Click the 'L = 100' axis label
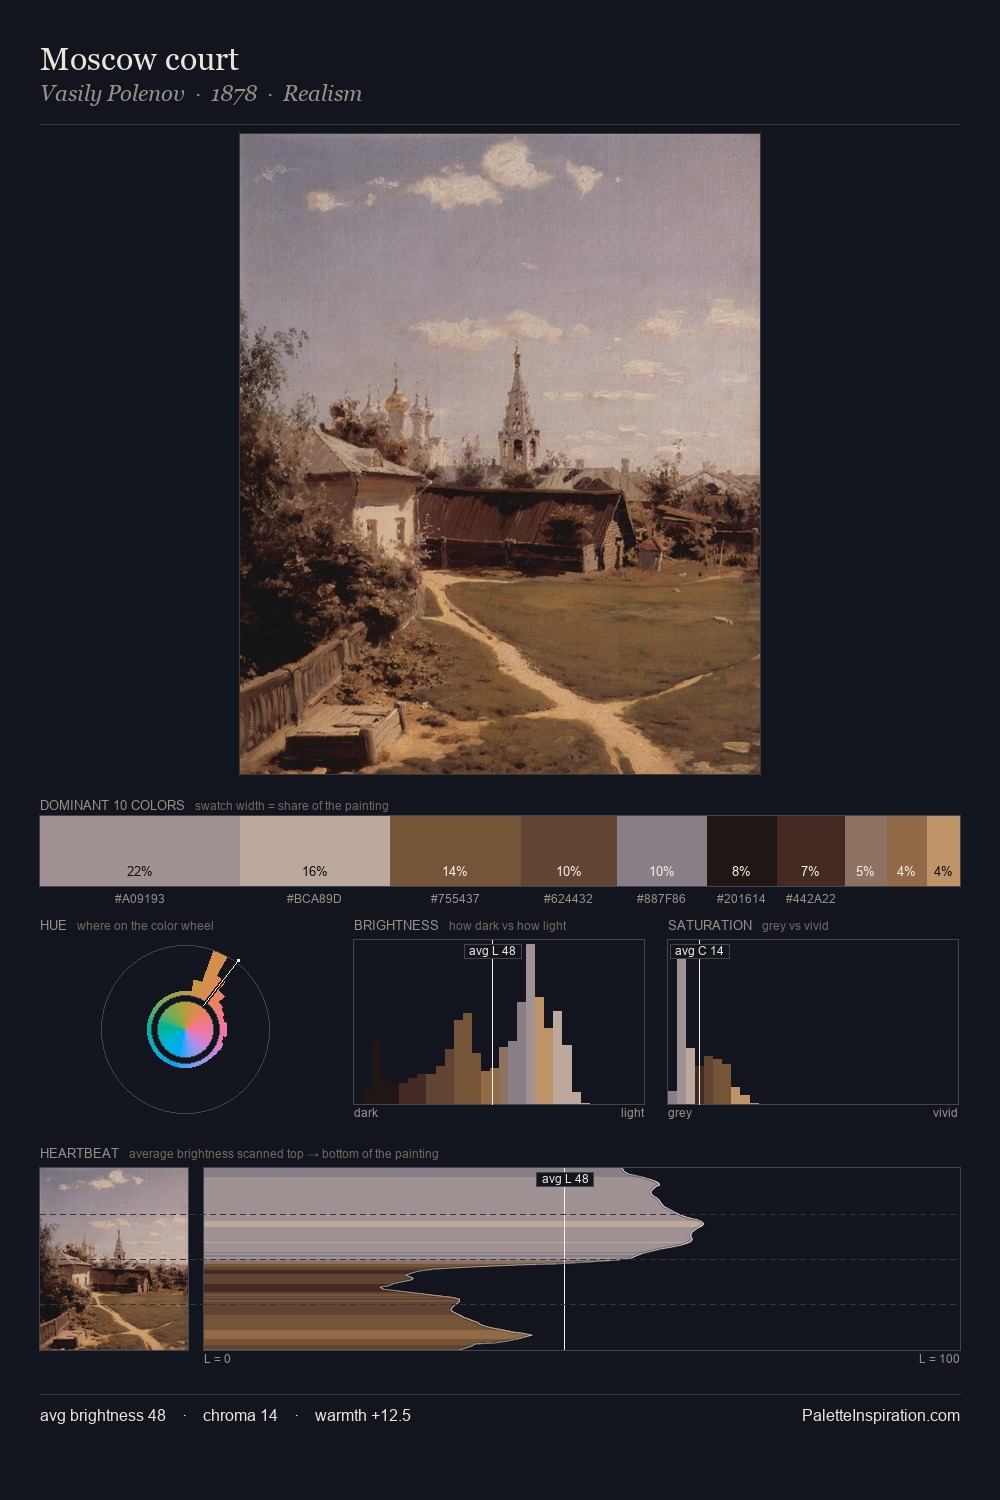Viewport: 1000px width, 1500px height. point(939,1359)
